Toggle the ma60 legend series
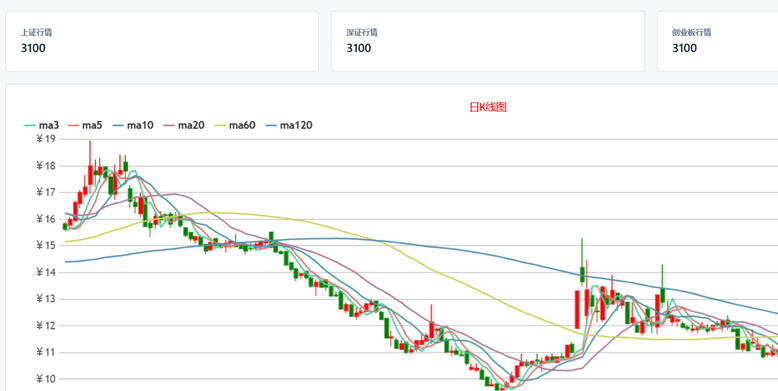Image resolution: width=778 pixels, height=391 pixels. tap(234, 126)
